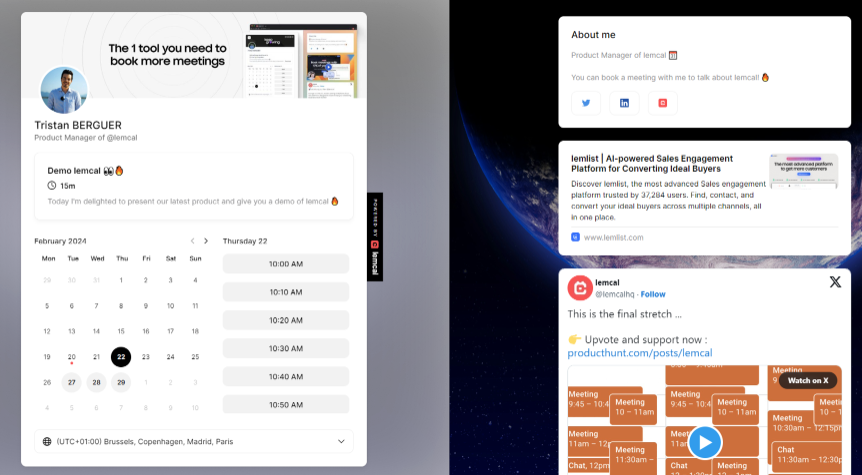Open the www.lemlist.com link
Viewport: 862px width, 475px height.
point(614,238)
